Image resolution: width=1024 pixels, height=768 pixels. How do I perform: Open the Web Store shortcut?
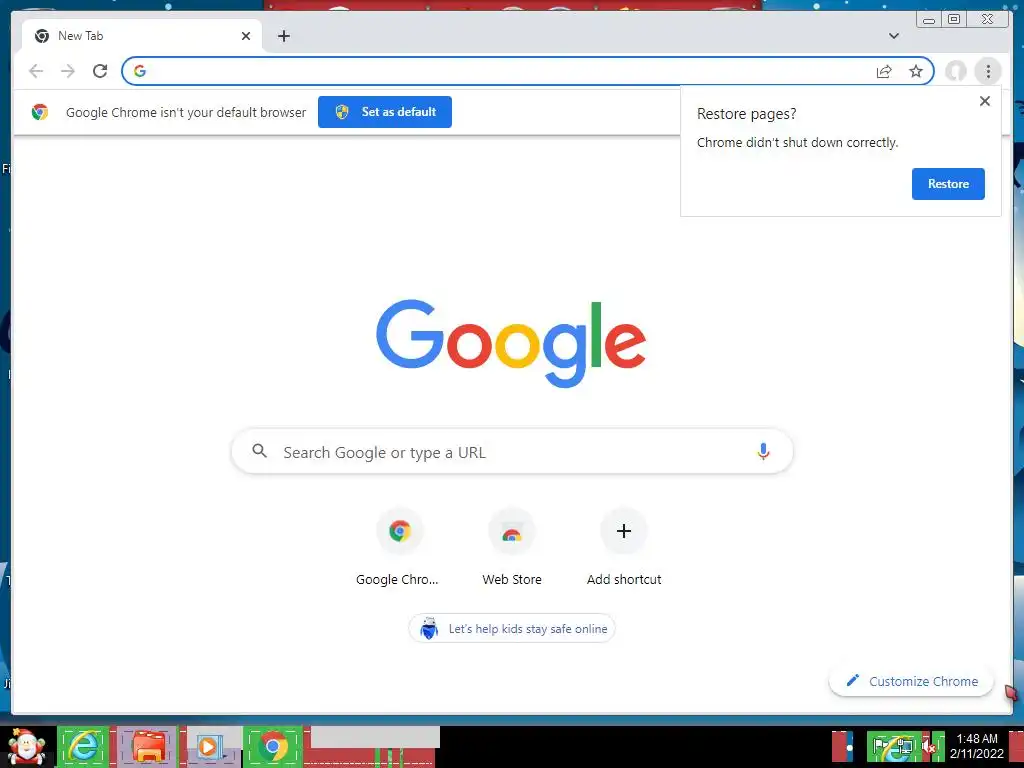(x=512, y=547)
